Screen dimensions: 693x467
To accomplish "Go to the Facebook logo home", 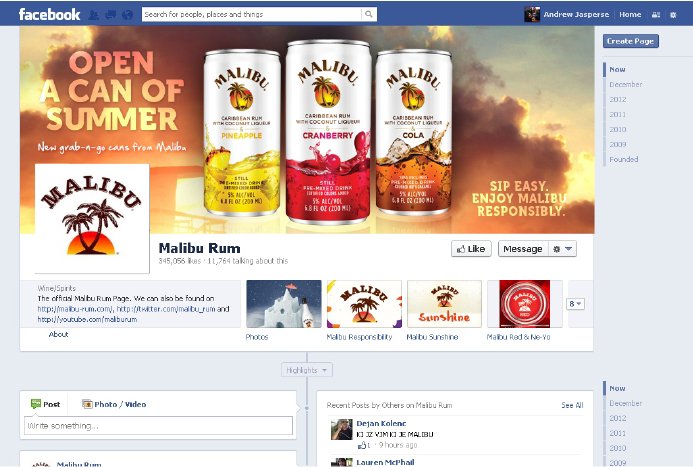I will 49,14.
